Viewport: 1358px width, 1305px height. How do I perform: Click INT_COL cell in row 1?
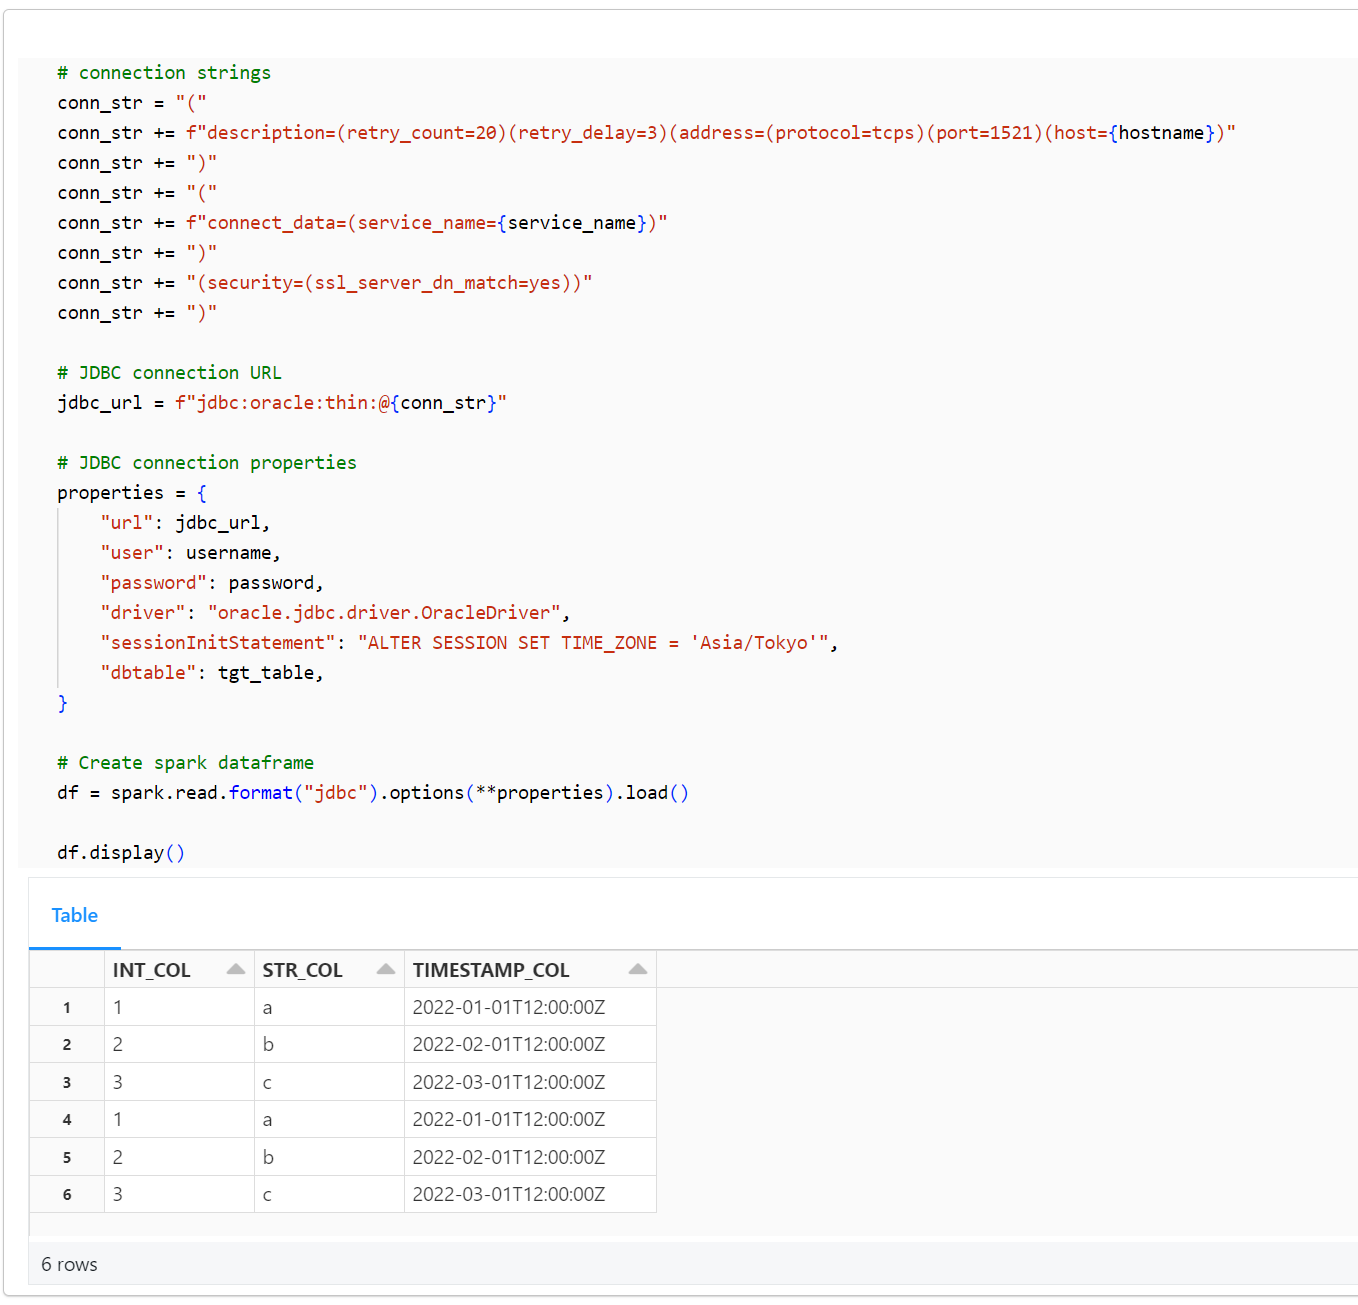[179, 1007]
